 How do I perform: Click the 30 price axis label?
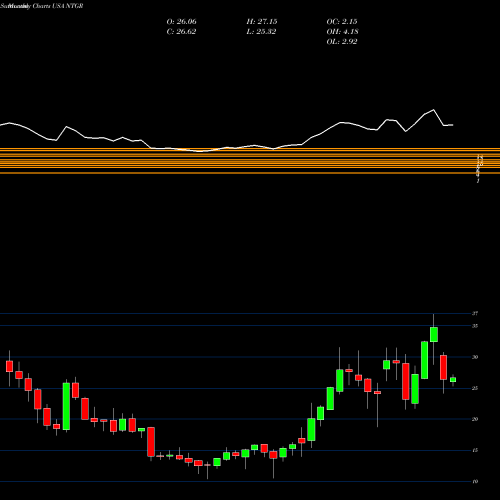click(475, 357)
